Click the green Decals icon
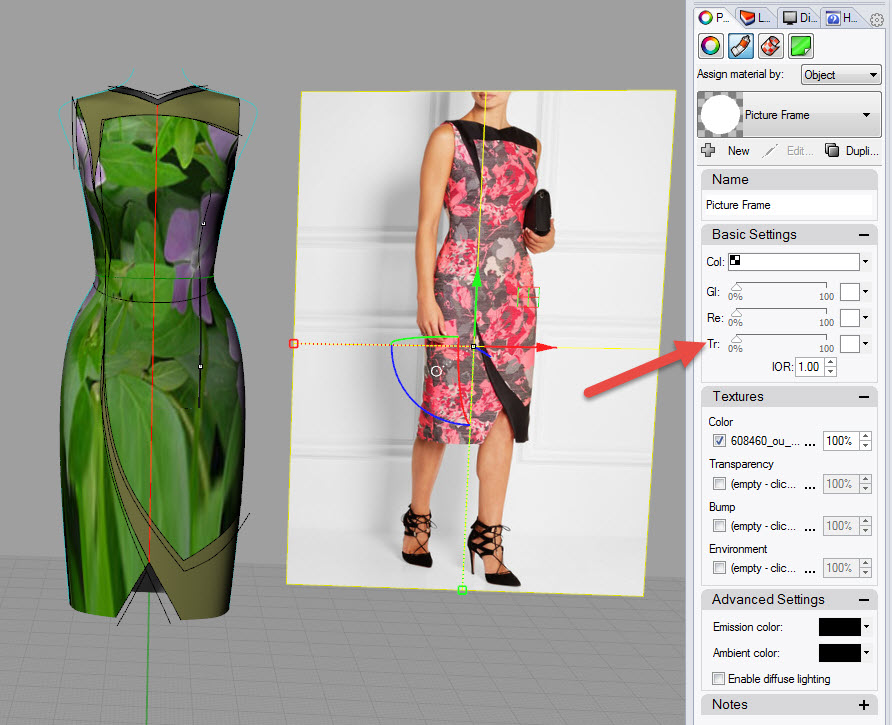892x725 pixels. [x=800, y=46]
